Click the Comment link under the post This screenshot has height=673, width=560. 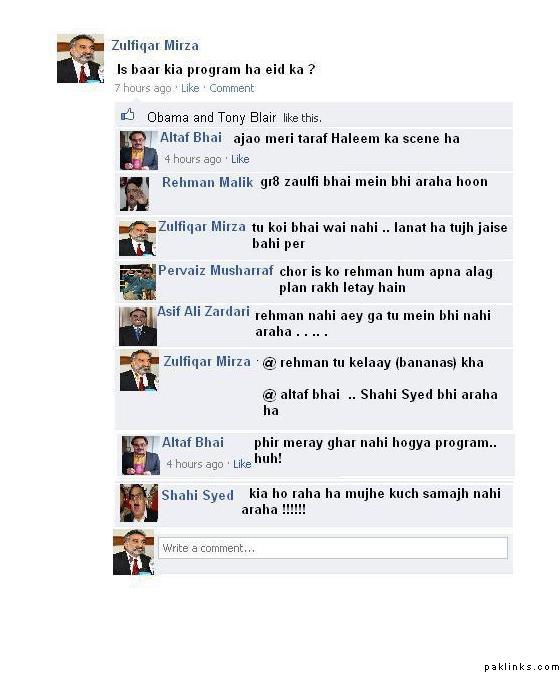[x=232, y=88]
